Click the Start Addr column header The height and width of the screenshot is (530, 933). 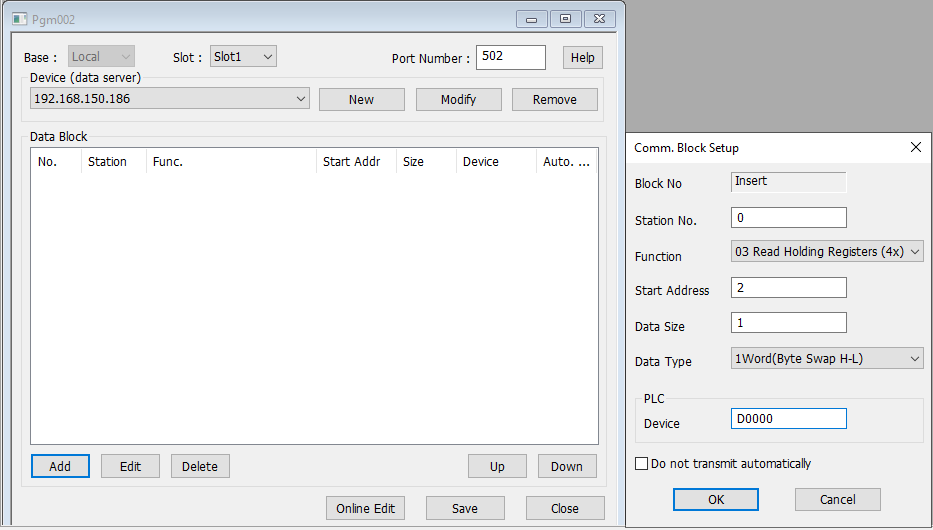[x=356, y=162]
